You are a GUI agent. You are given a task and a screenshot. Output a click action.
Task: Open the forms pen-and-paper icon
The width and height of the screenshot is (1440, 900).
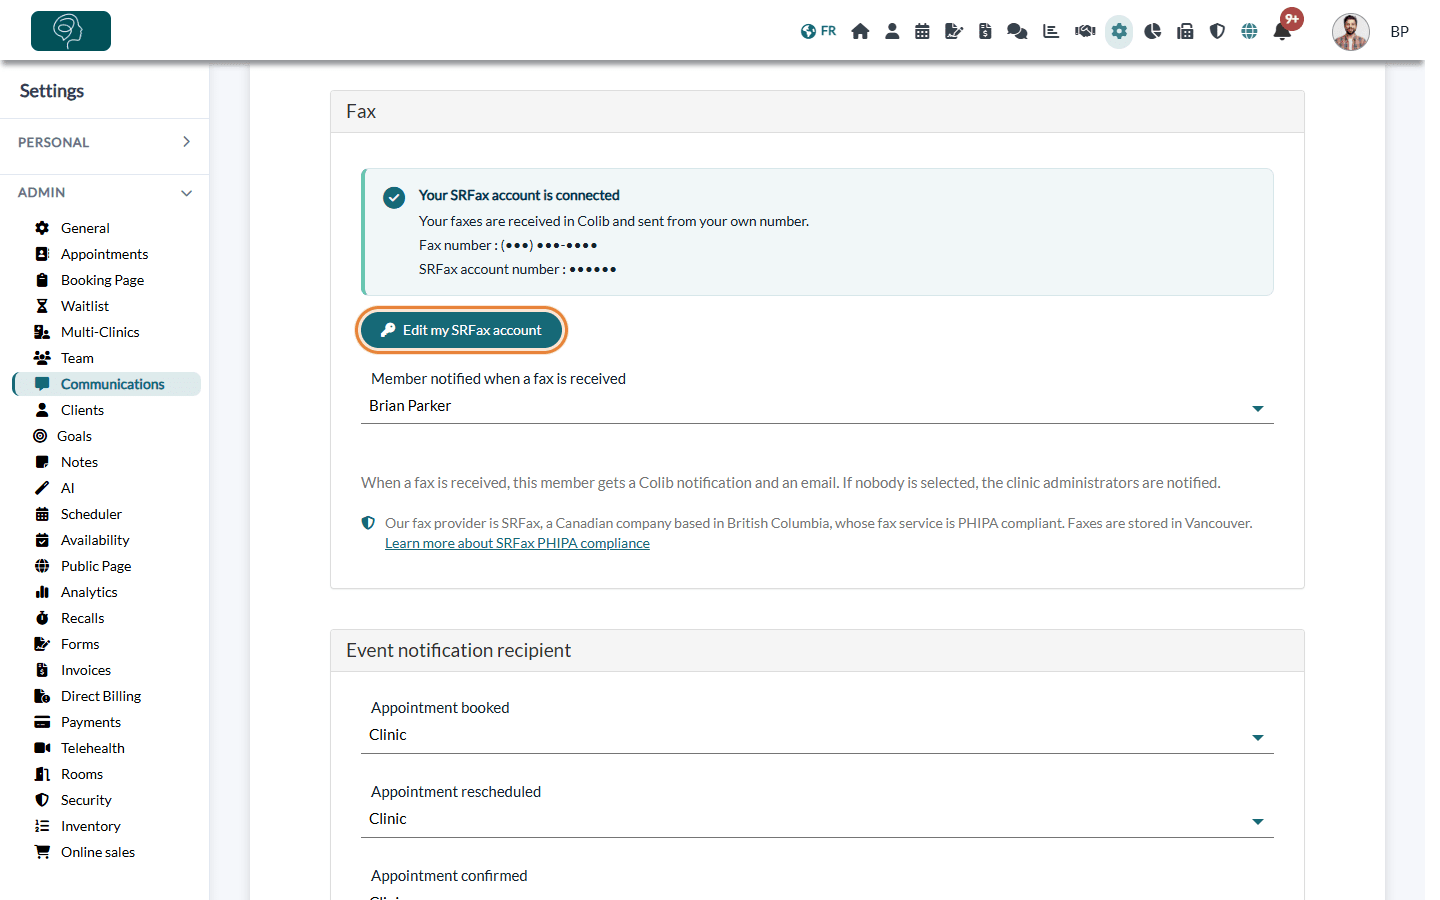(954, 31)
